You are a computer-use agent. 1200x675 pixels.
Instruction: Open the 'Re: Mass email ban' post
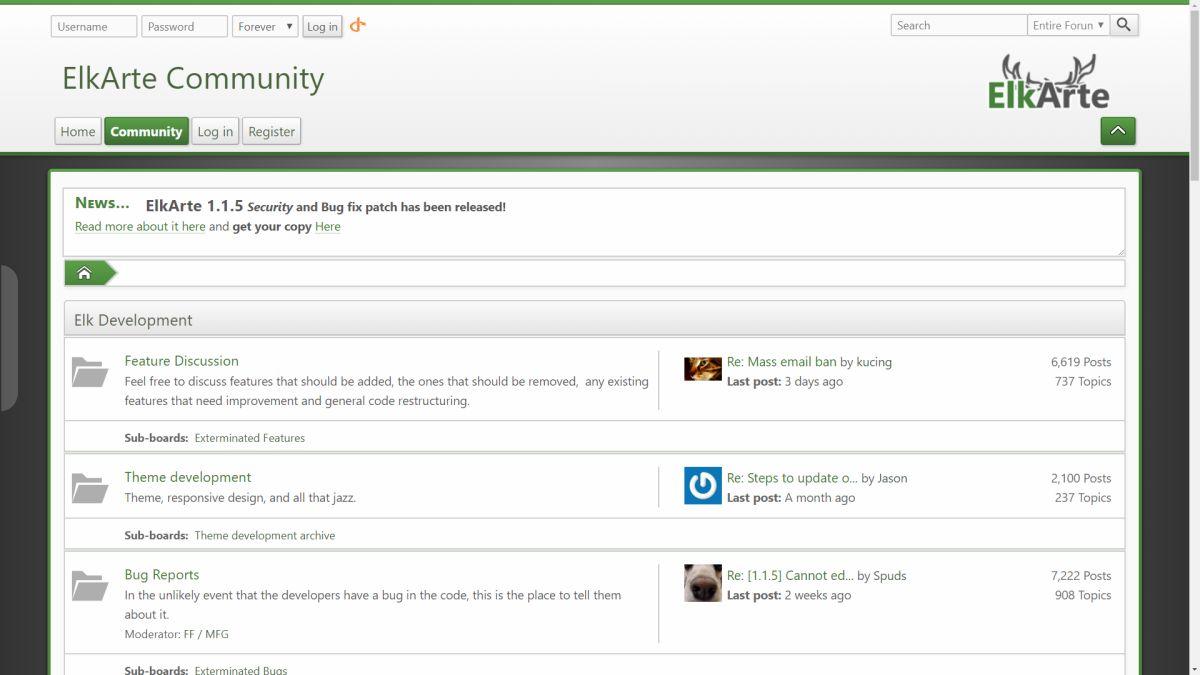(x=782, y=362)
